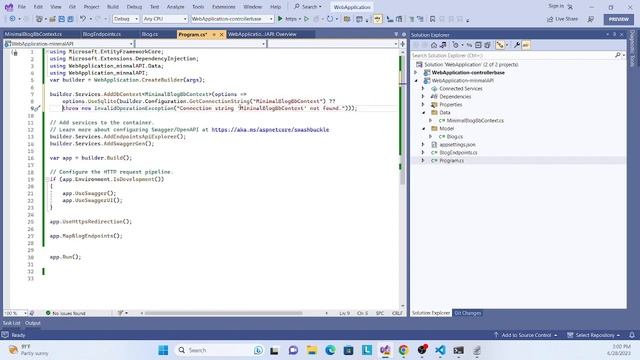Click the Save icon in toolbar
The width and height of the screenshot is (640, 360).
tap(62, 19)
